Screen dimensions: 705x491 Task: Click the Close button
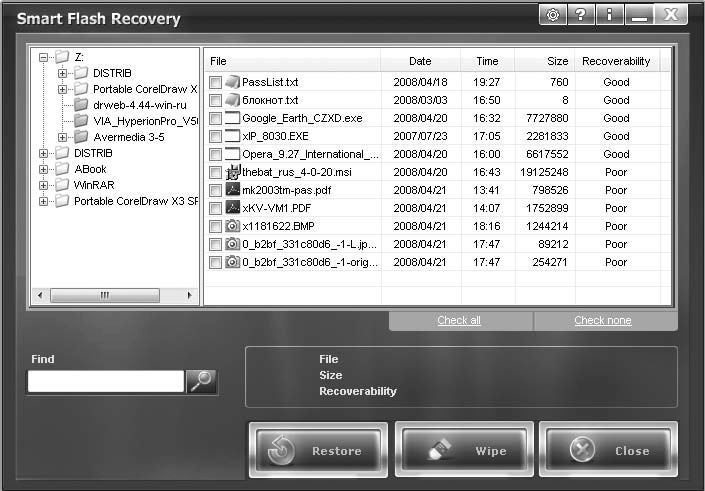pos(608,450)
